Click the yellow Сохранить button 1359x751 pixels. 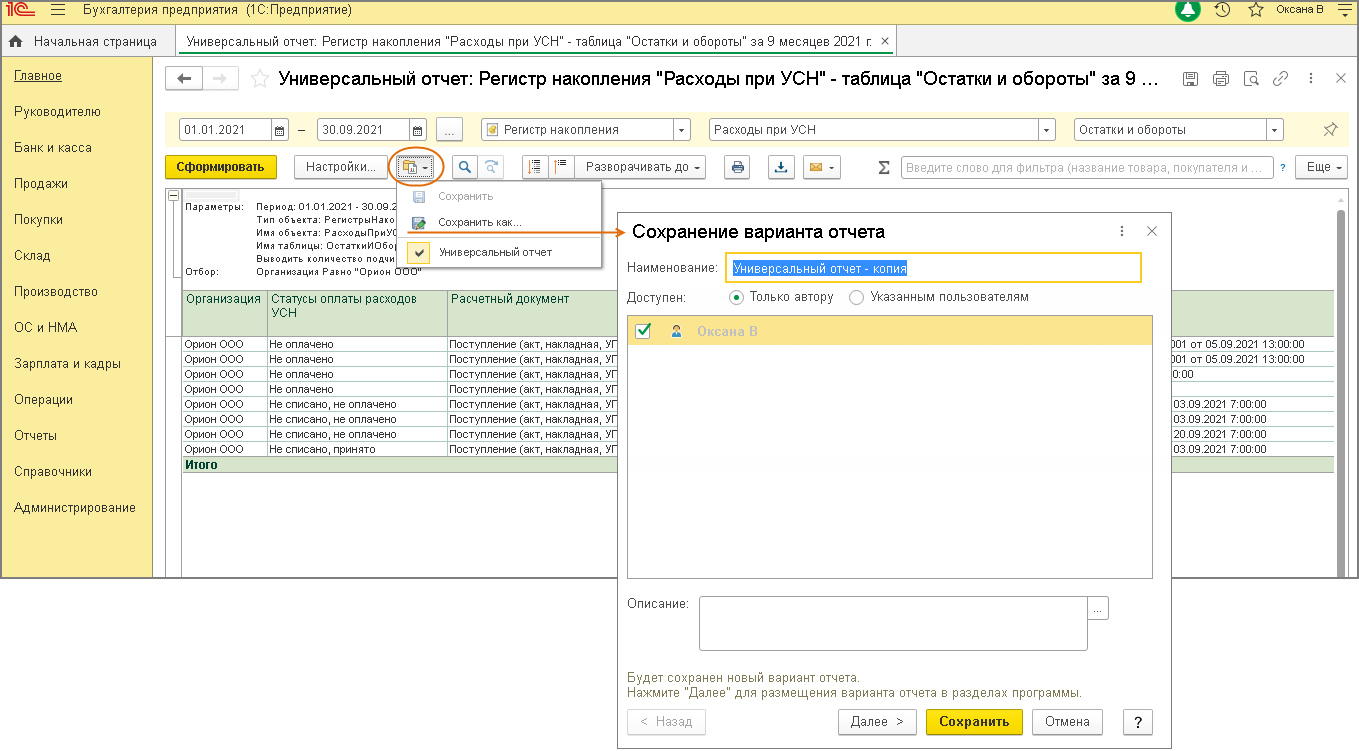coord(974,722)
